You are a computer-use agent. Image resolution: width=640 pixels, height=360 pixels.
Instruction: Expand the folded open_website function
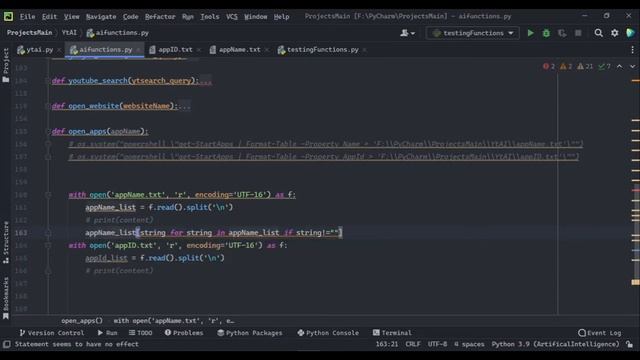(x=48, y=106)
